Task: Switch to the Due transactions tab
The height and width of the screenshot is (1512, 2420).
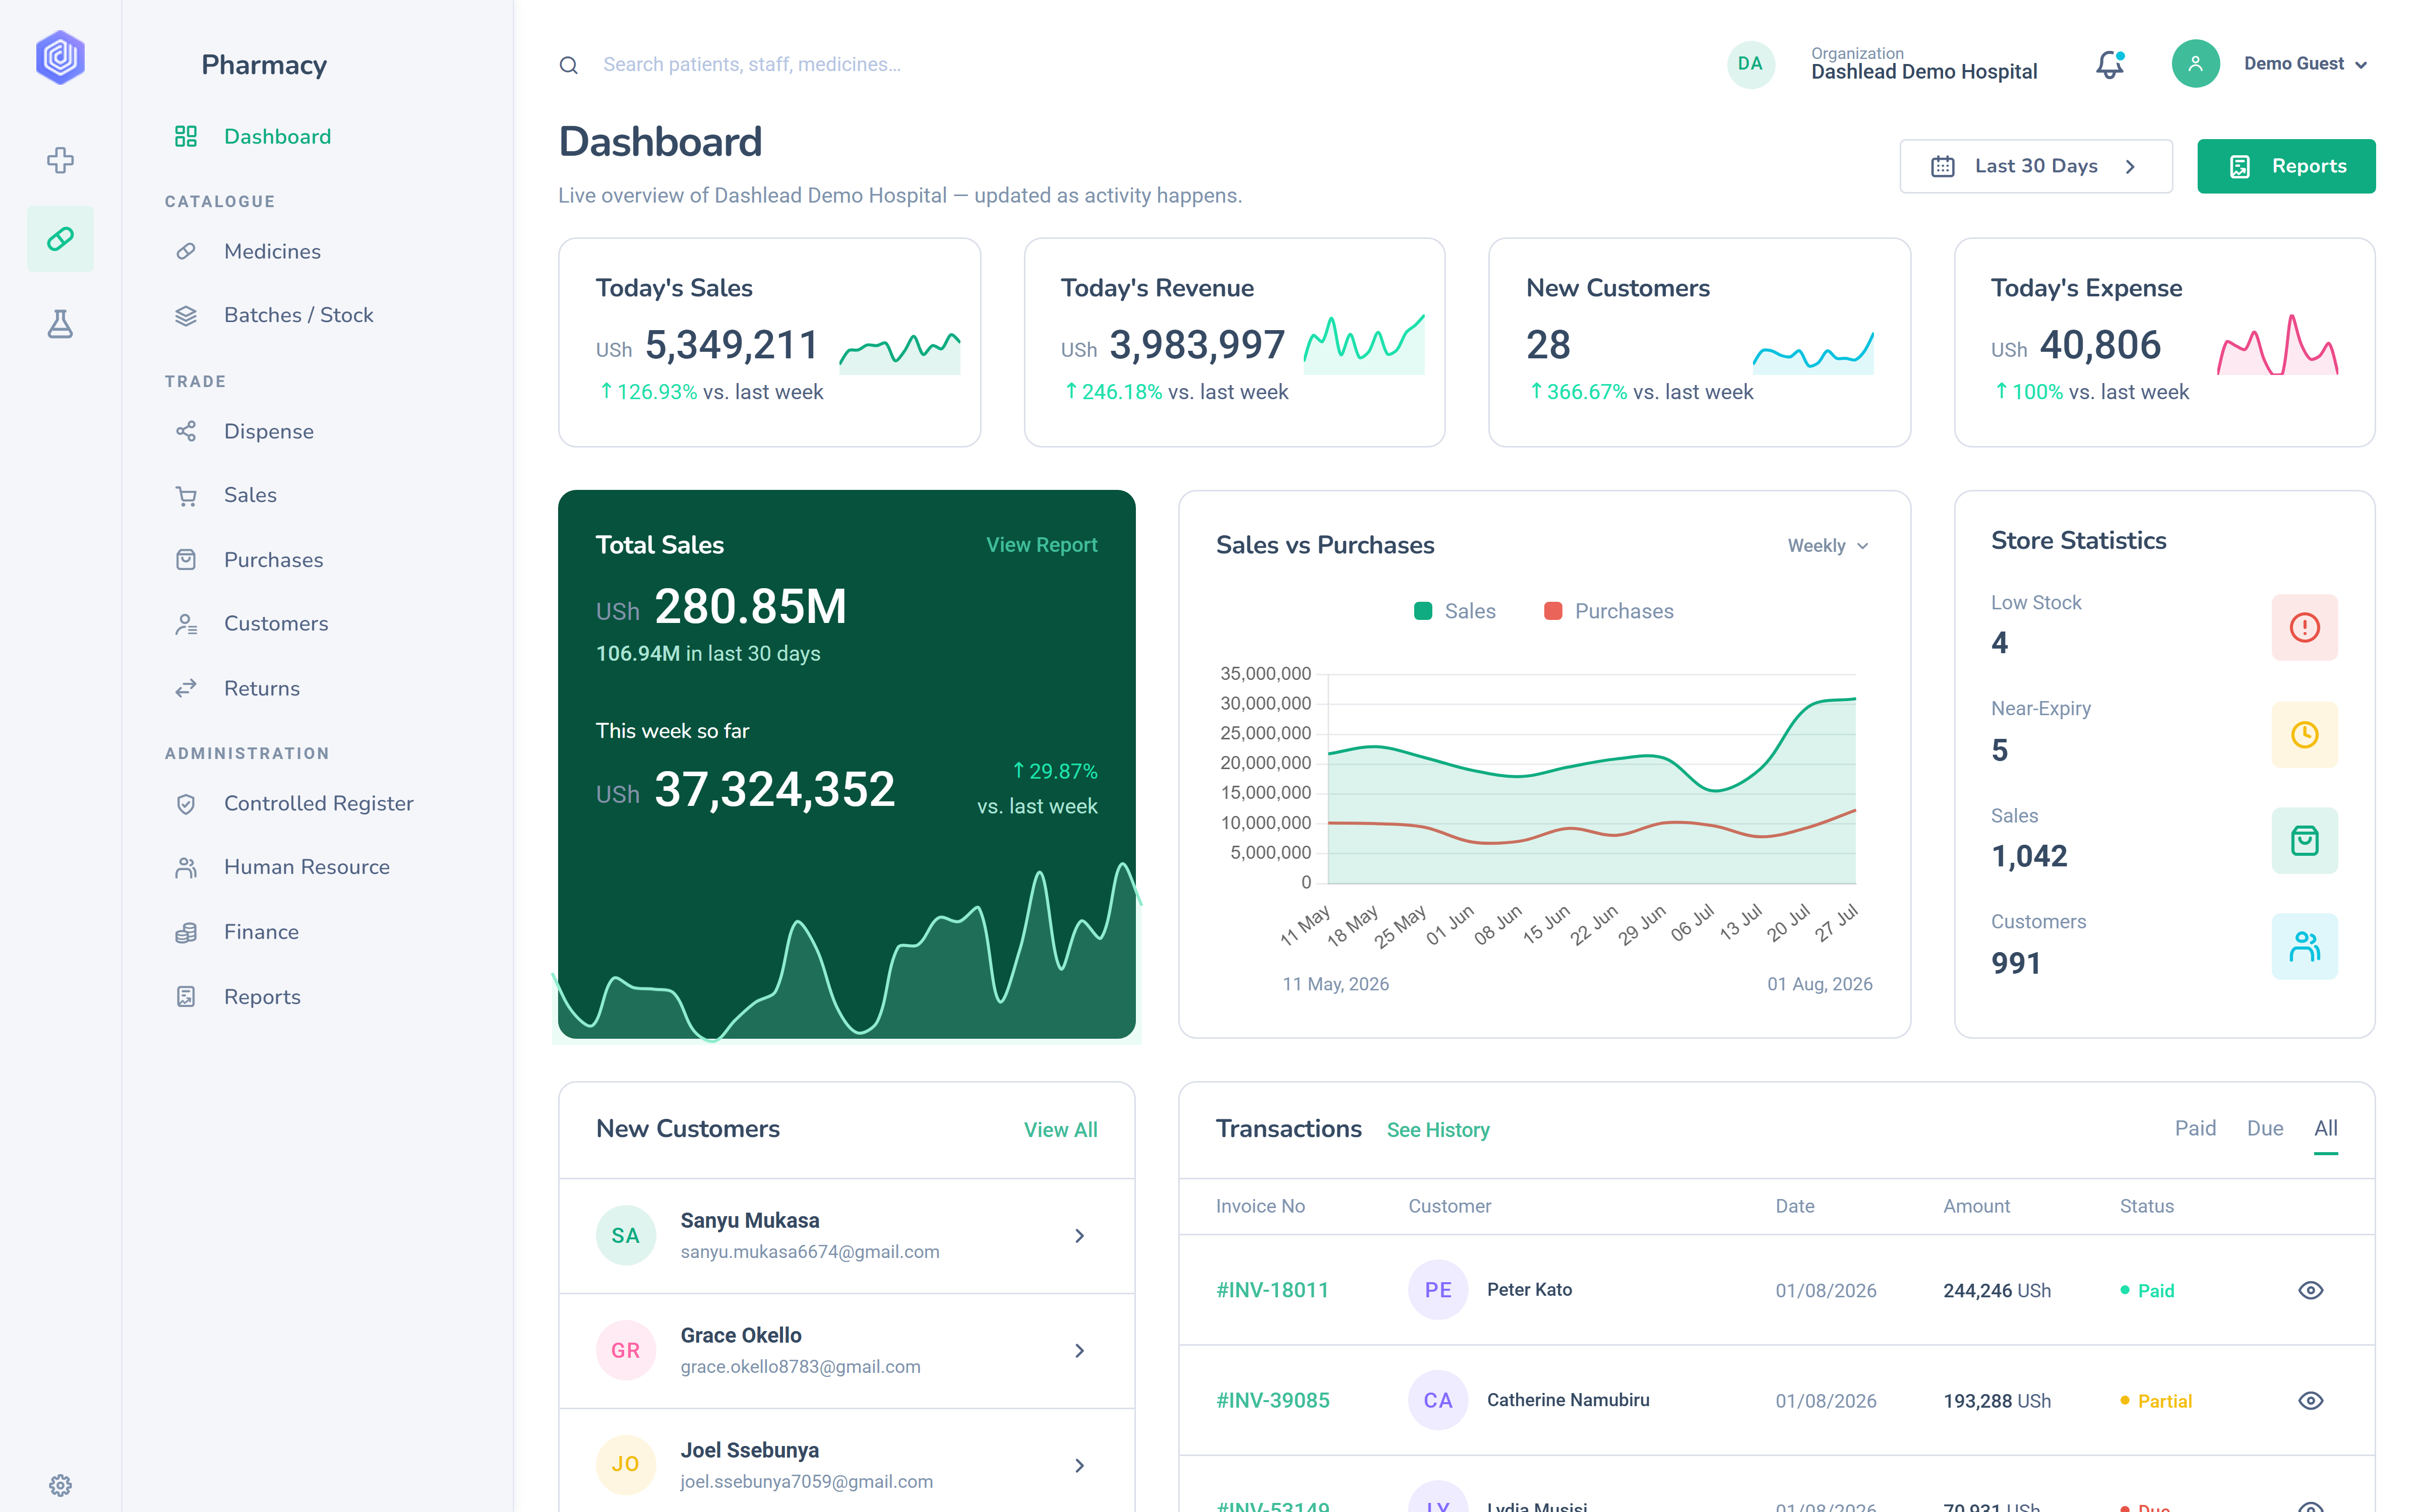Action: [2265, 1129]
